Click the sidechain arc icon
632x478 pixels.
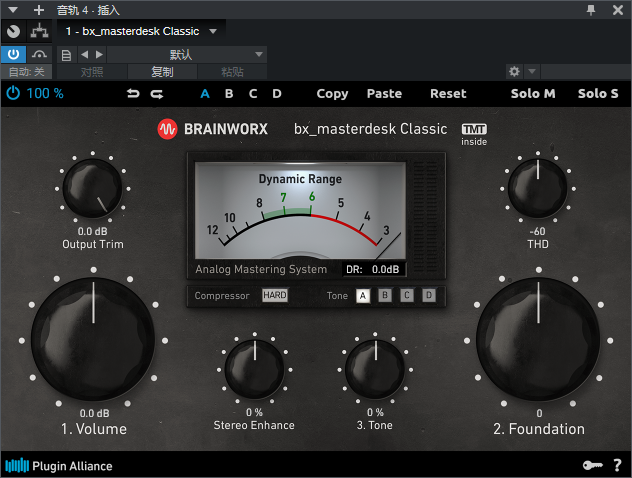39,54
